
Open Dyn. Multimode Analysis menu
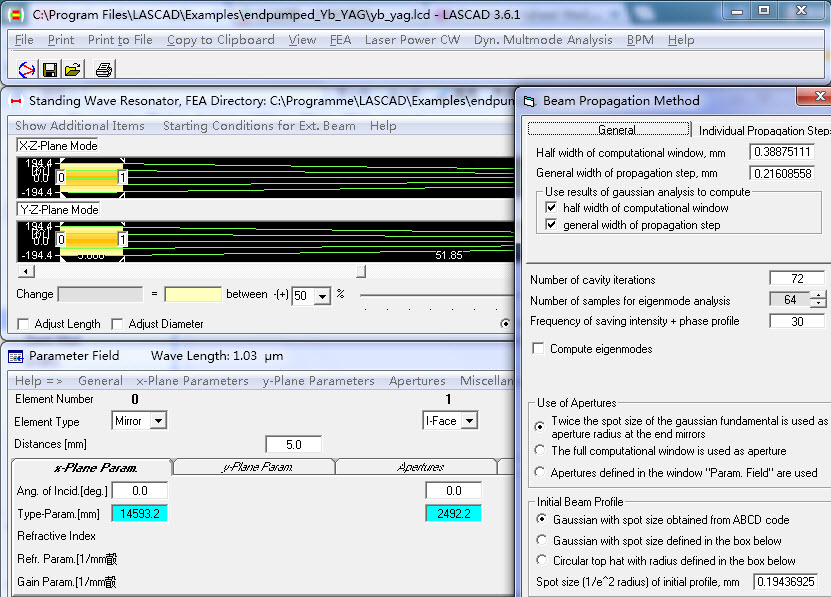coord(543,40)
